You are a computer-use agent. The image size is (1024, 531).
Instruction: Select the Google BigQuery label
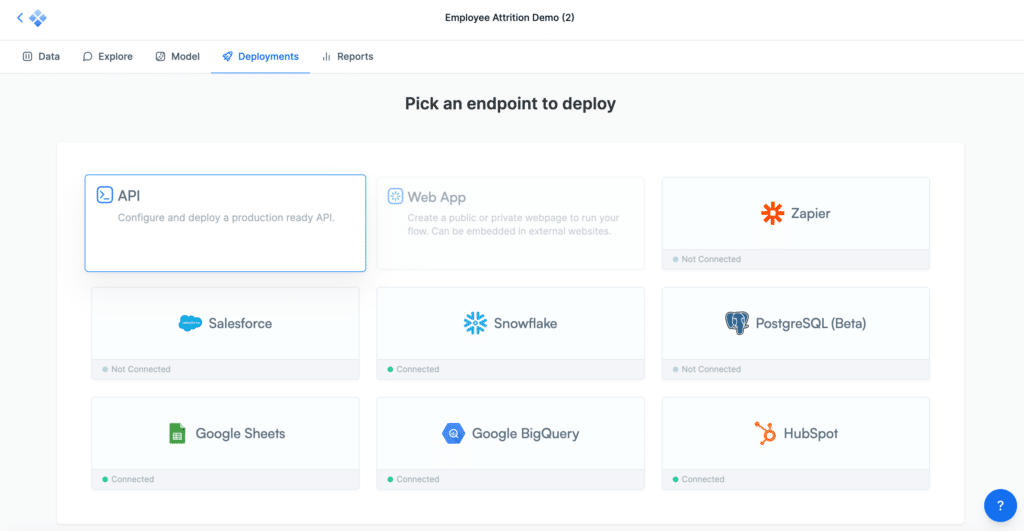pyautogui.click(x=526, y=434)
